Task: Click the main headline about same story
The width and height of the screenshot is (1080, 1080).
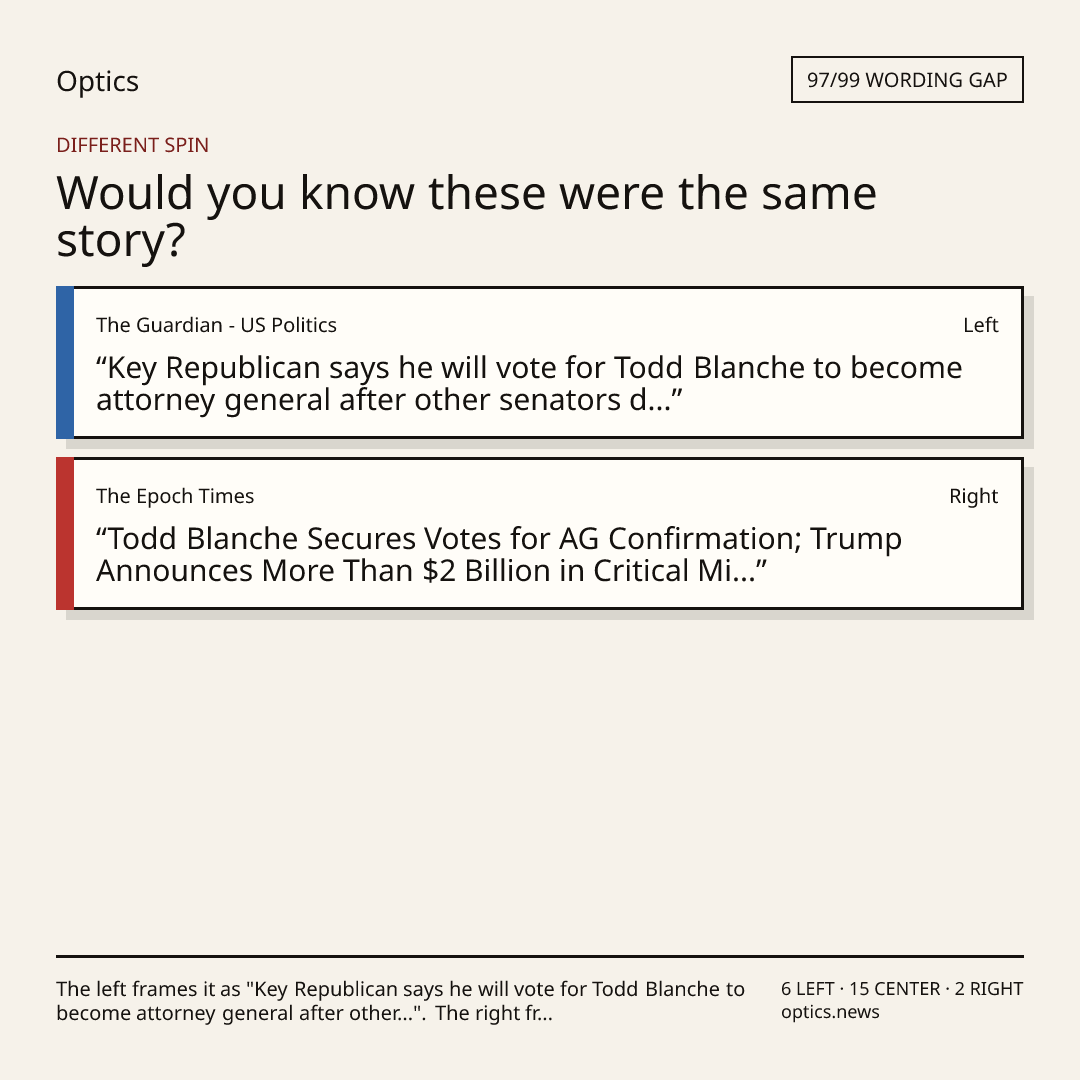Action: coord(466,216)
